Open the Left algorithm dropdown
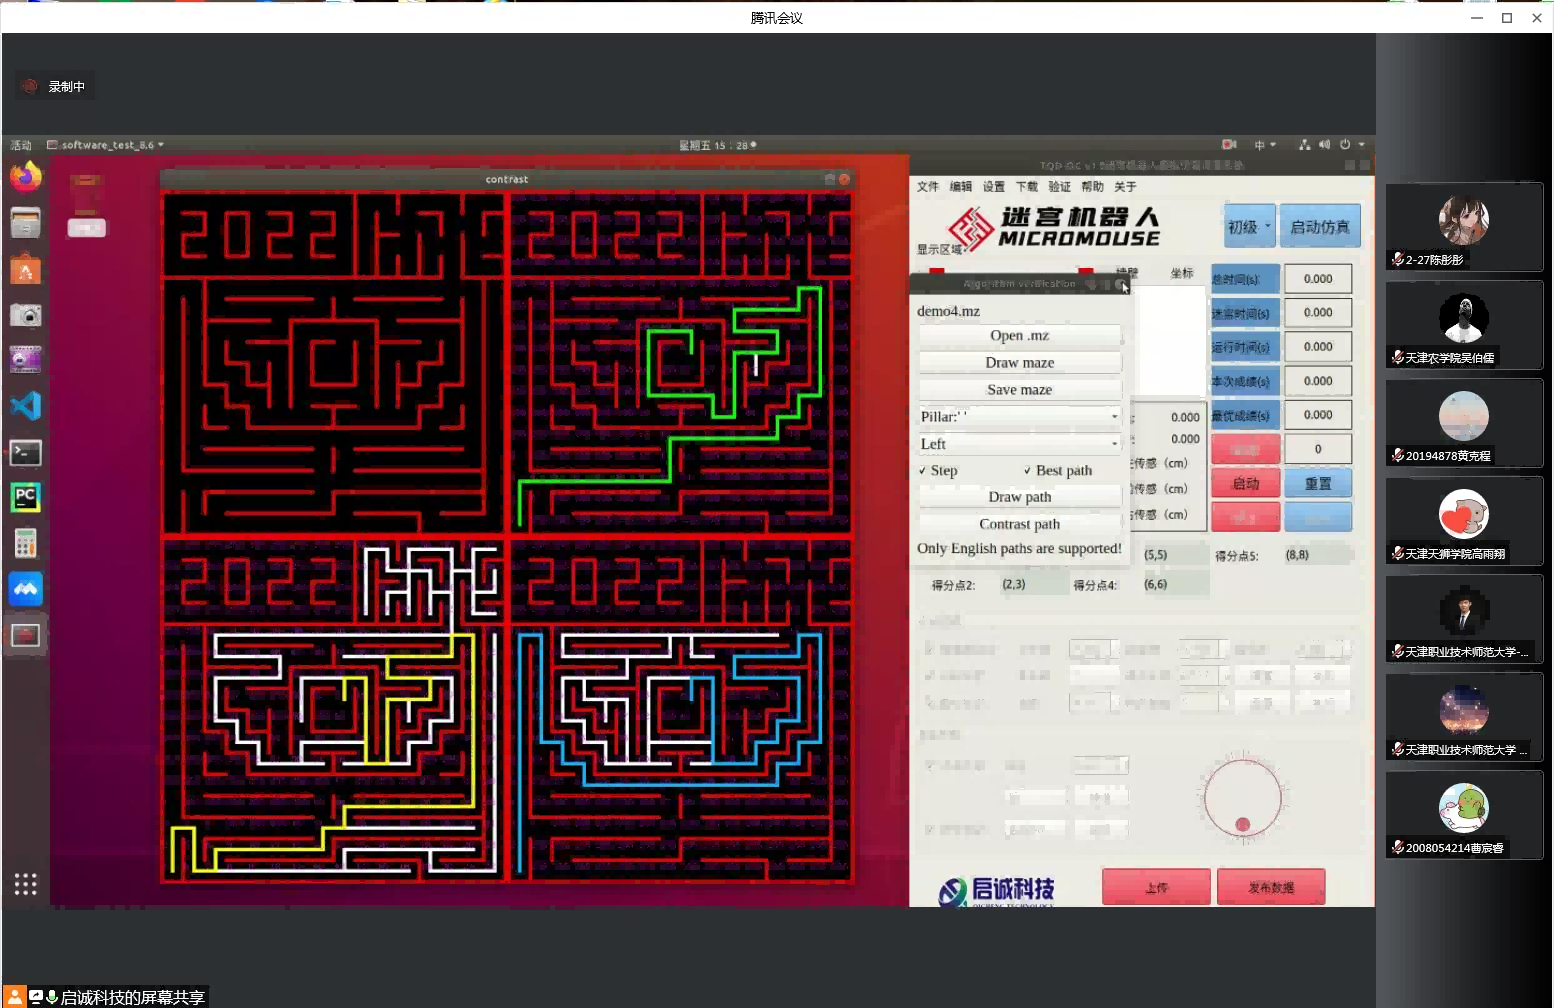The width and height of the screenshot is (1554, 1008). click(1019, 444)
